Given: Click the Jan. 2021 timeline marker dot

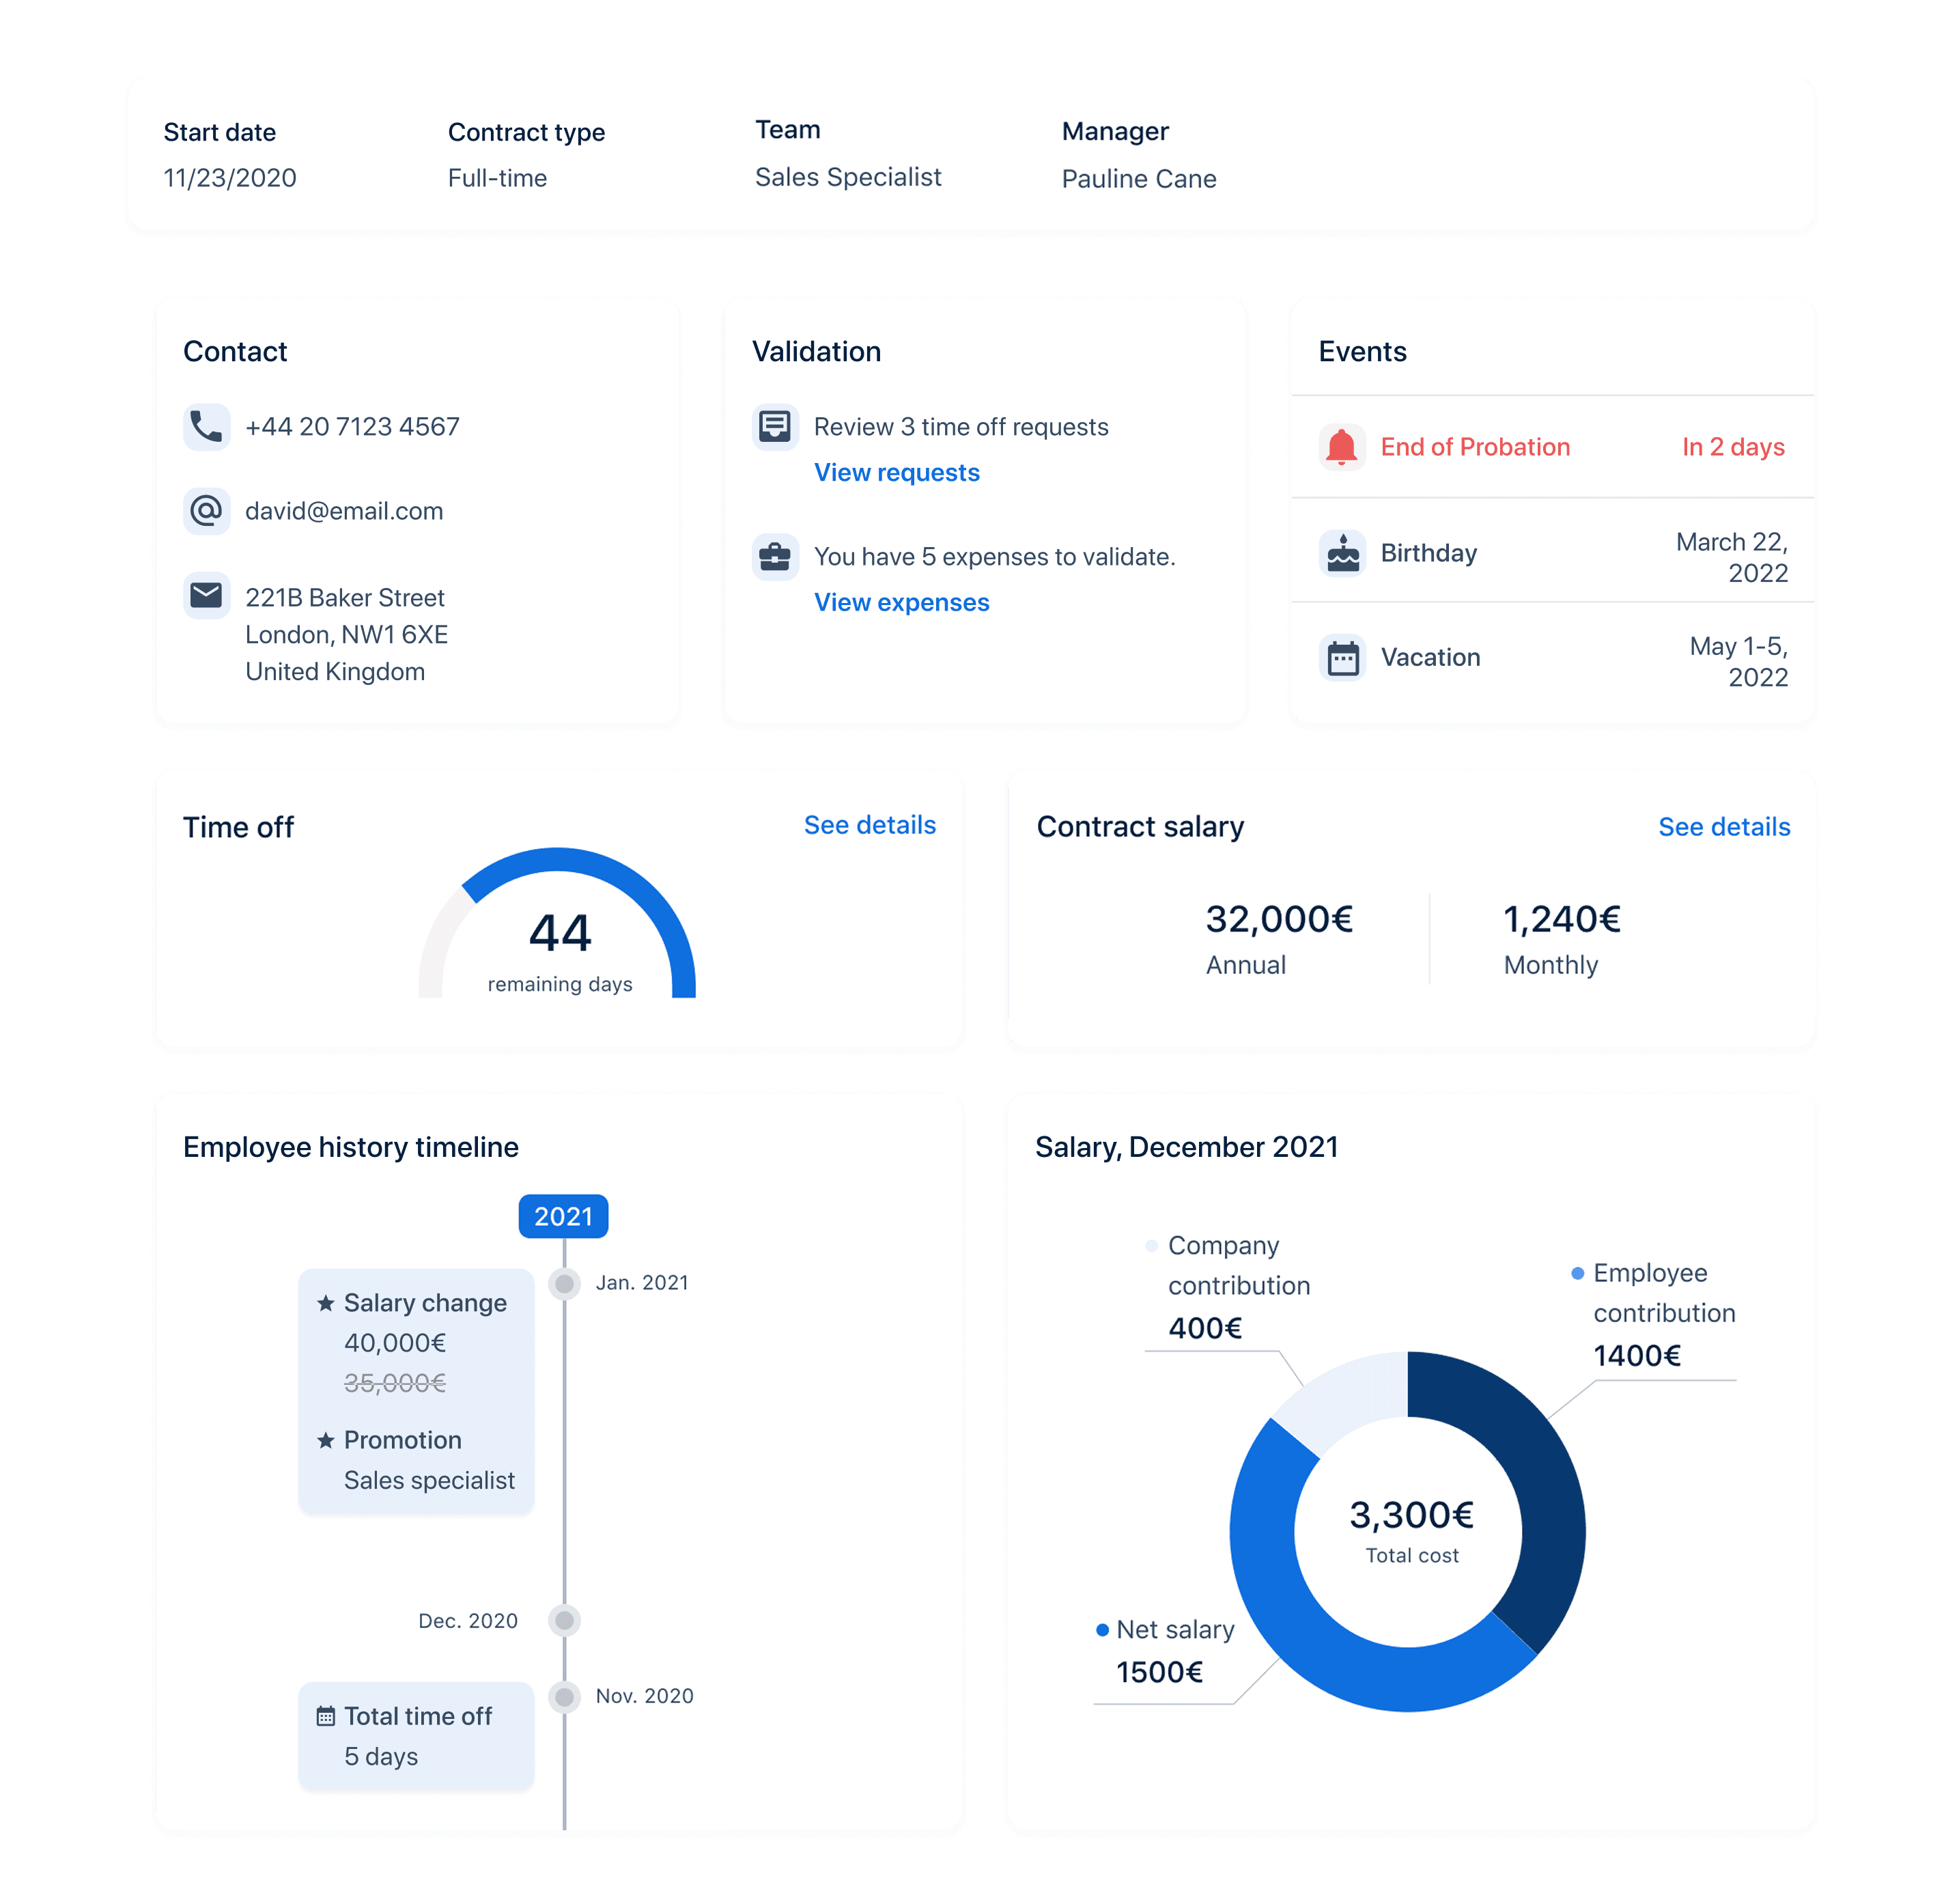Looking at the screenshot, I should point(564,1283).
